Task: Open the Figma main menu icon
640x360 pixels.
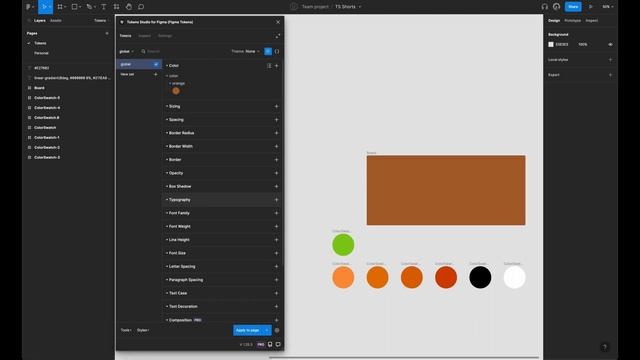Action: [x=29, y=7]
